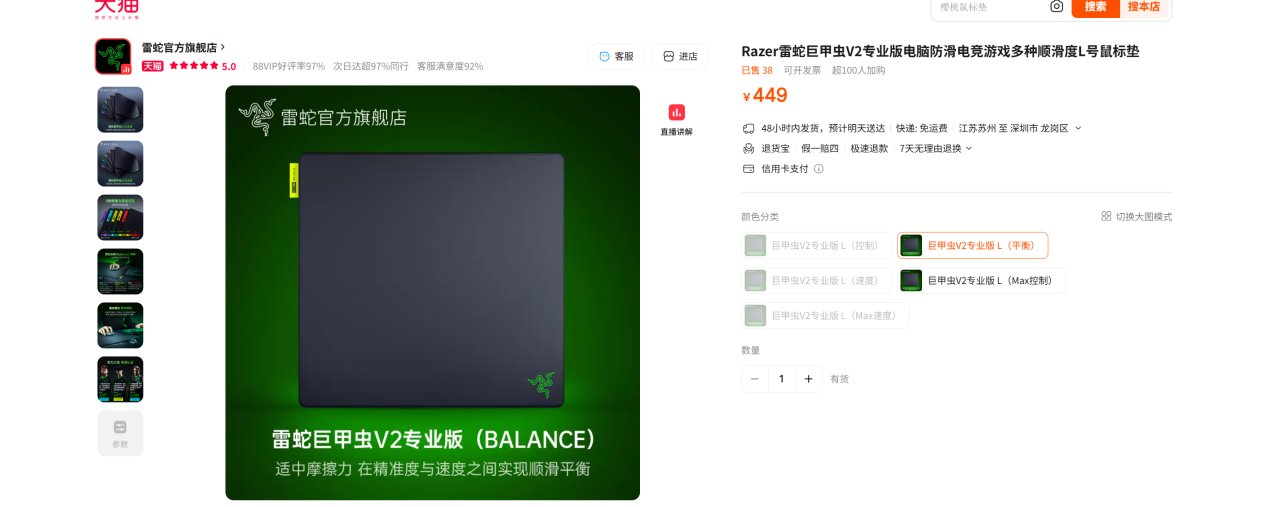
Task: Click the 快递: 免运费 shipping text
Action: coord(921,128)
